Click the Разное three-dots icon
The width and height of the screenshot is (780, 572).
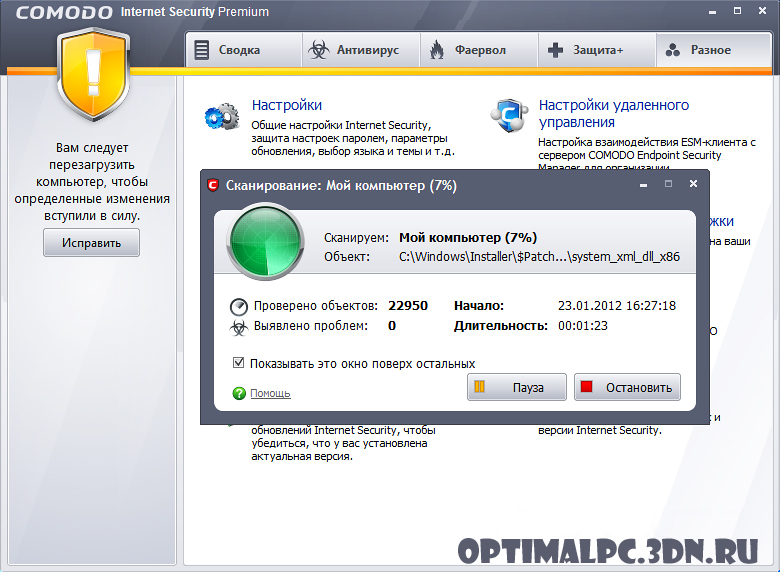673,50
